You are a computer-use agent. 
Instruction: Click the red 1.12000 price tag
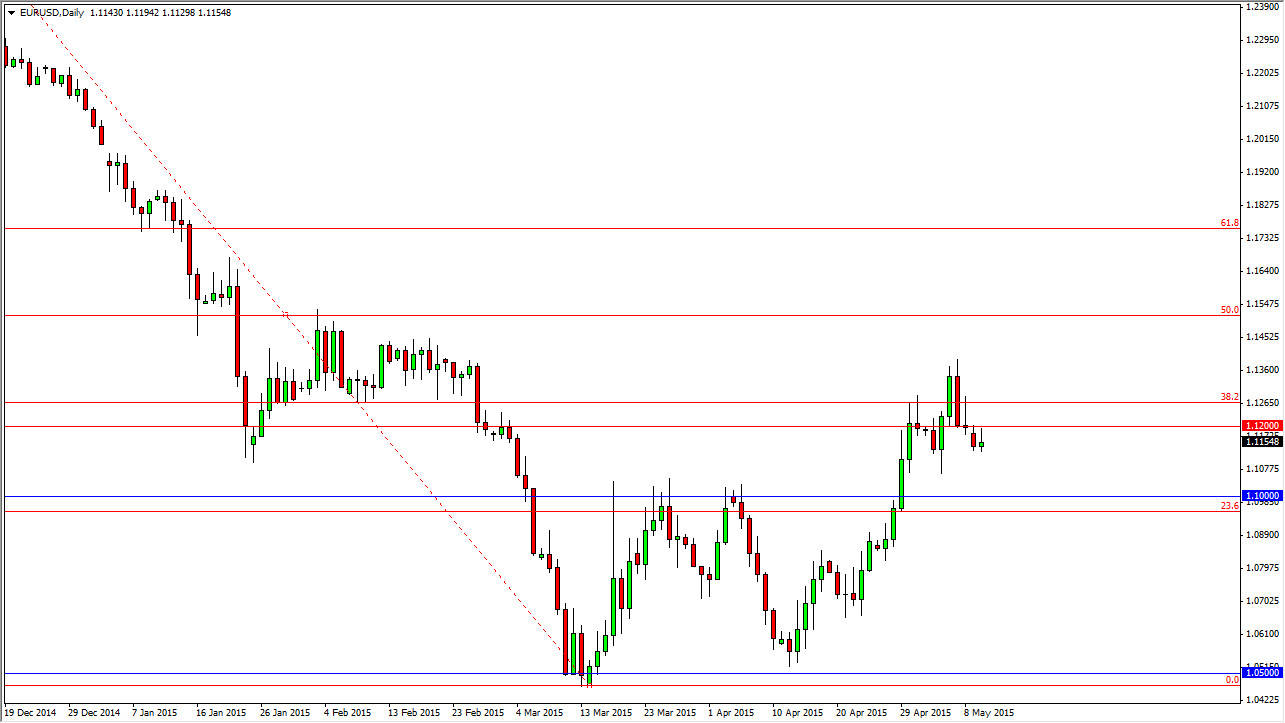(x=1262, y=425)
